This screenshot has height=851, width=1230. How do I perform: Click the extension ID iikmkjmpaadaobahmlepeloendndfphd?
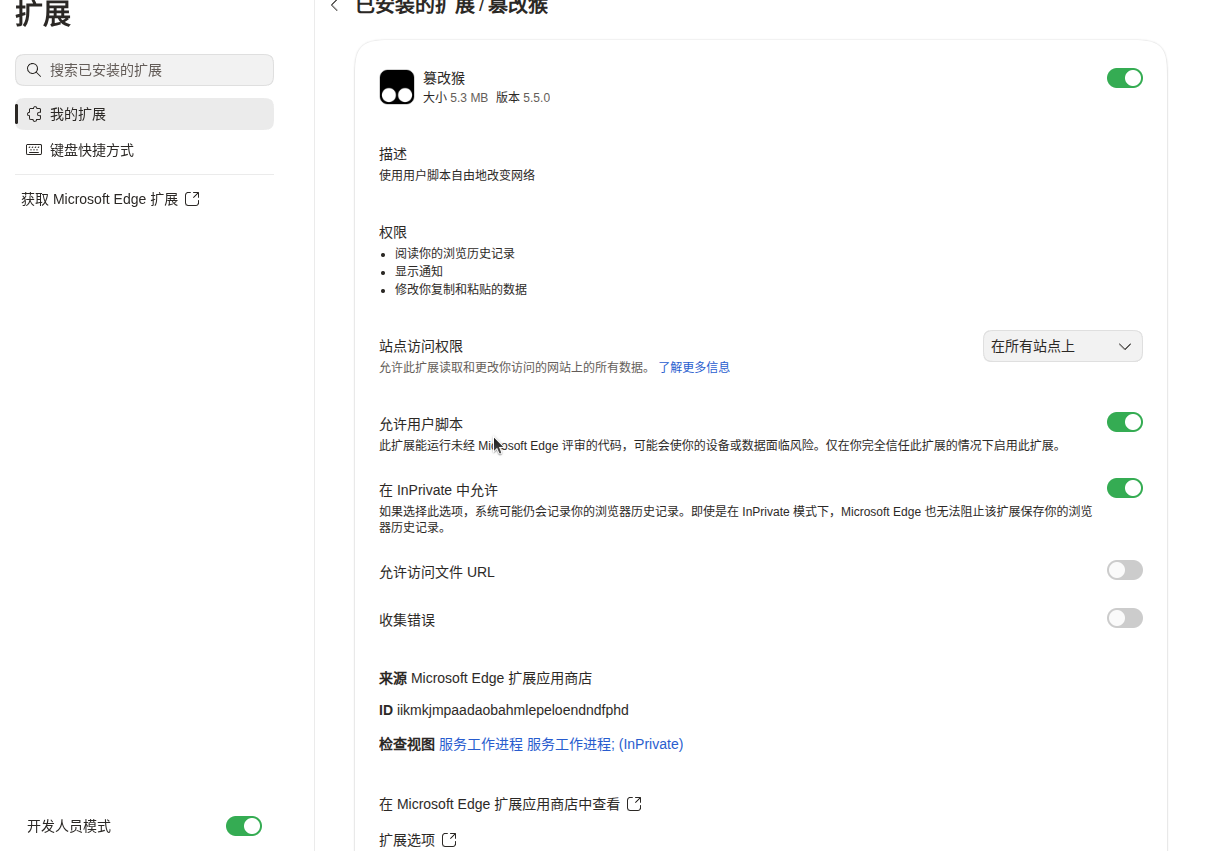(x=513, y=710)
